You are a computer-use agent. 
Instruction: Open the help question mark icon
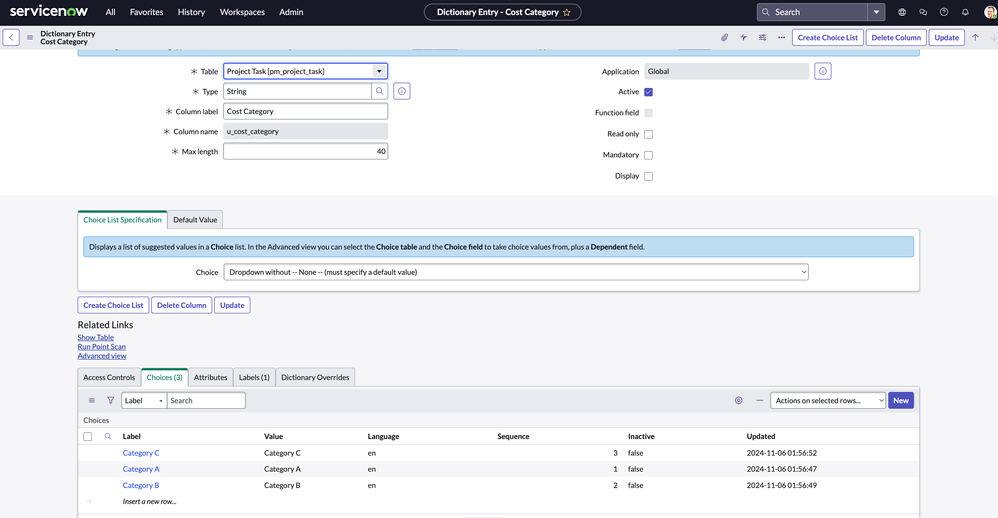point(944,12)
